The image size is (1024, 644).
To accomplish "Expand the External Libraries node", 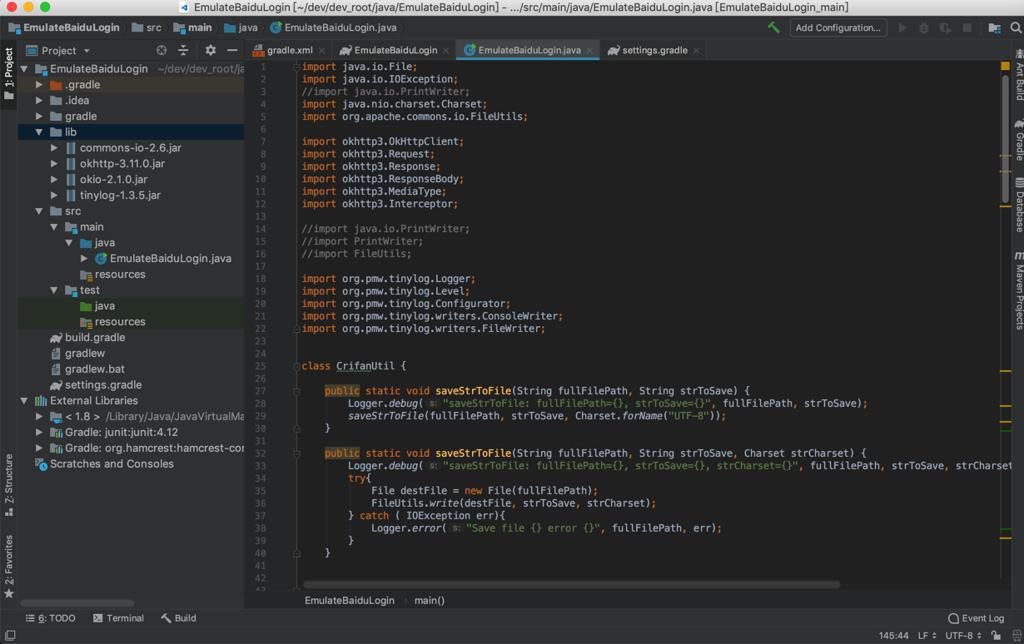I will (x=25, y=401).
